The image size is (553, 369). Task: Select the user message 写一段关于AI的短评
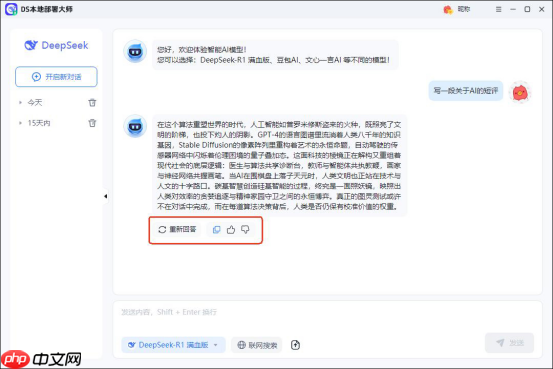466,91
